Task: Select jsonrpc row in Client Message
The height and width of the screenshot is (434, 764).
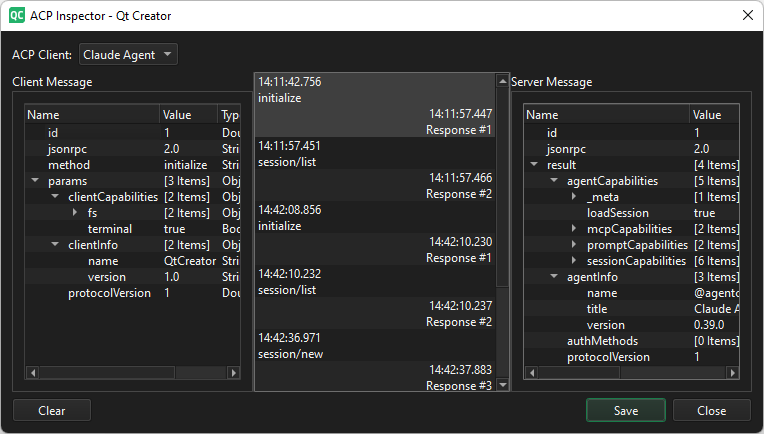Action: (x=133, y=149)
